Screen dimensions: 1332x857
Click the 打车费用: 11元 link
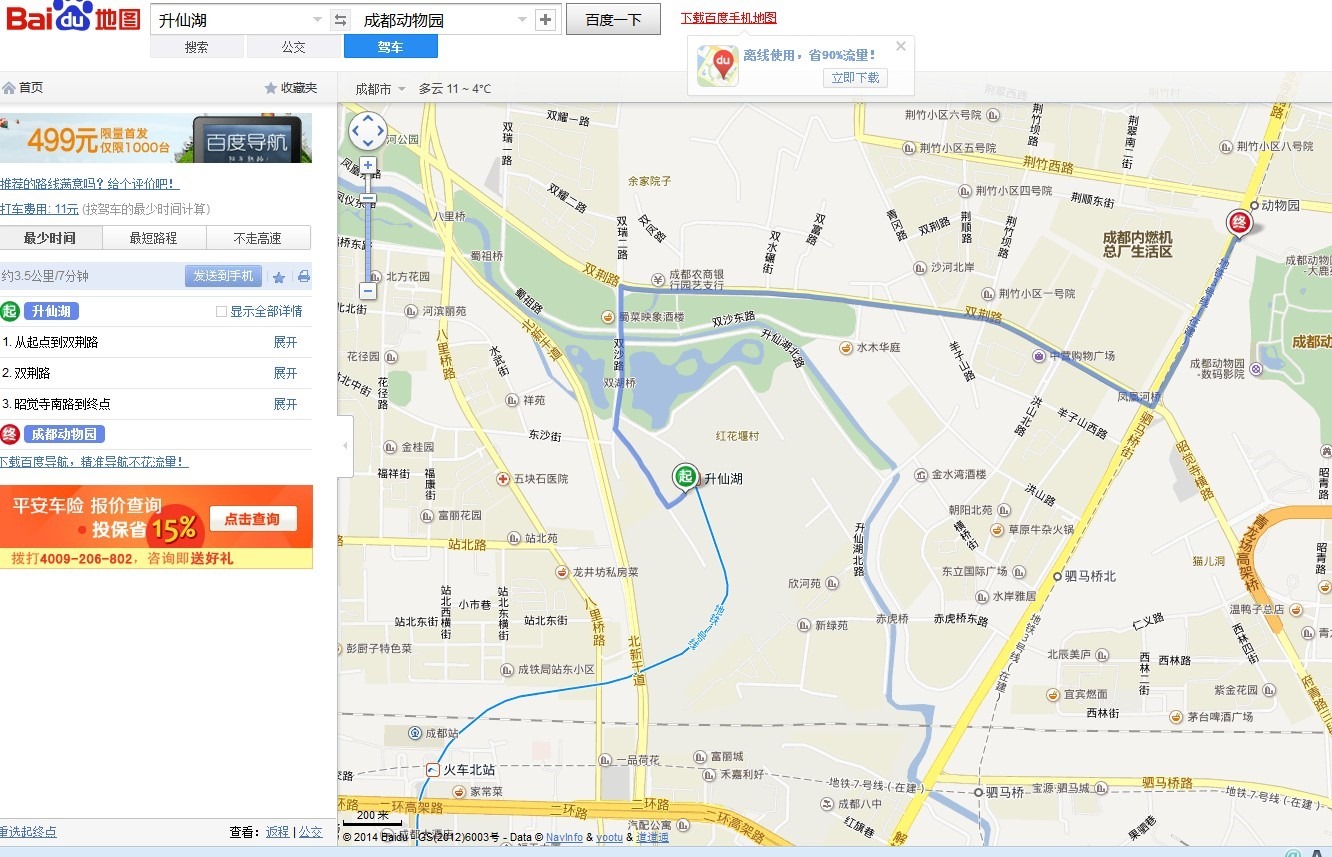point(39,209)
